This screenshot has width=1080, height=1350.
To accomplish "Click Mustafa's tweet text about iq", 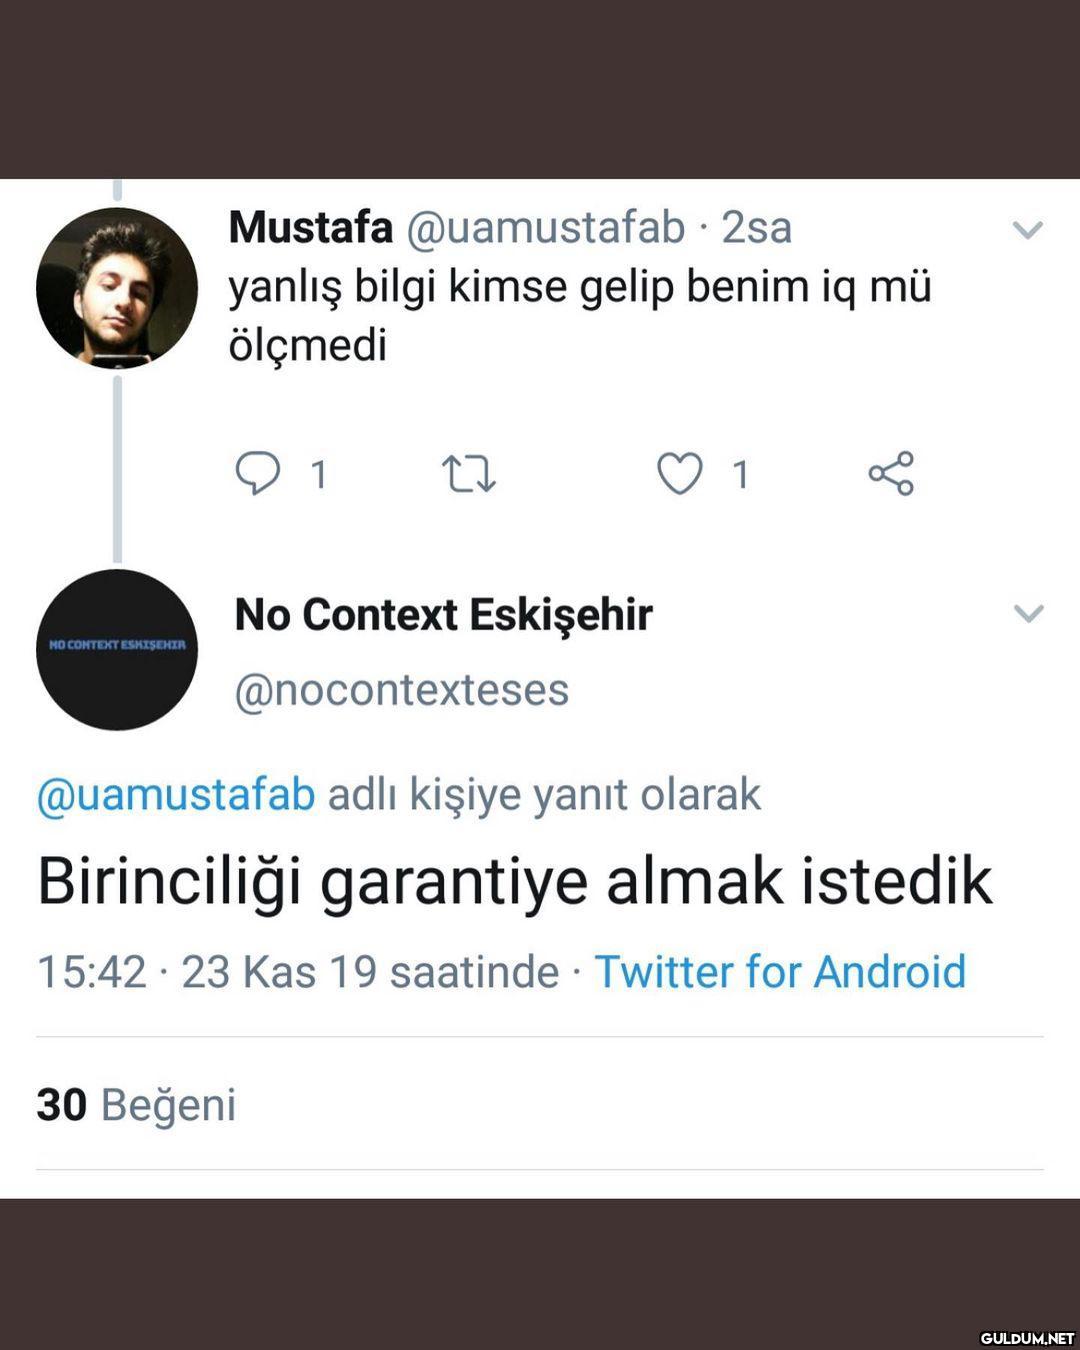I will [x=580, y=315].
